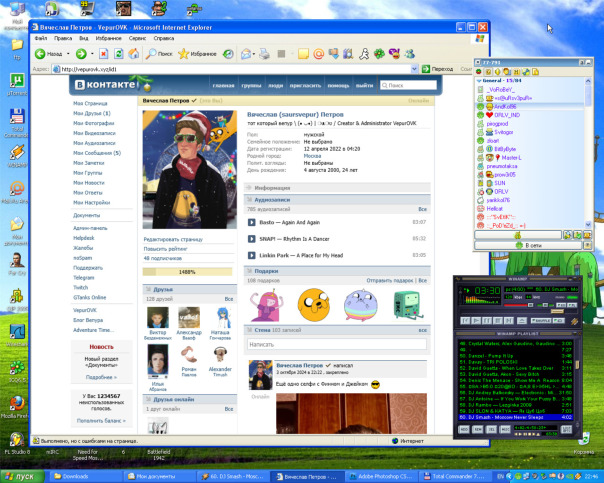Open the Избранное menu in the menu bar
This screenshot has width=604, height=483.
108,38
